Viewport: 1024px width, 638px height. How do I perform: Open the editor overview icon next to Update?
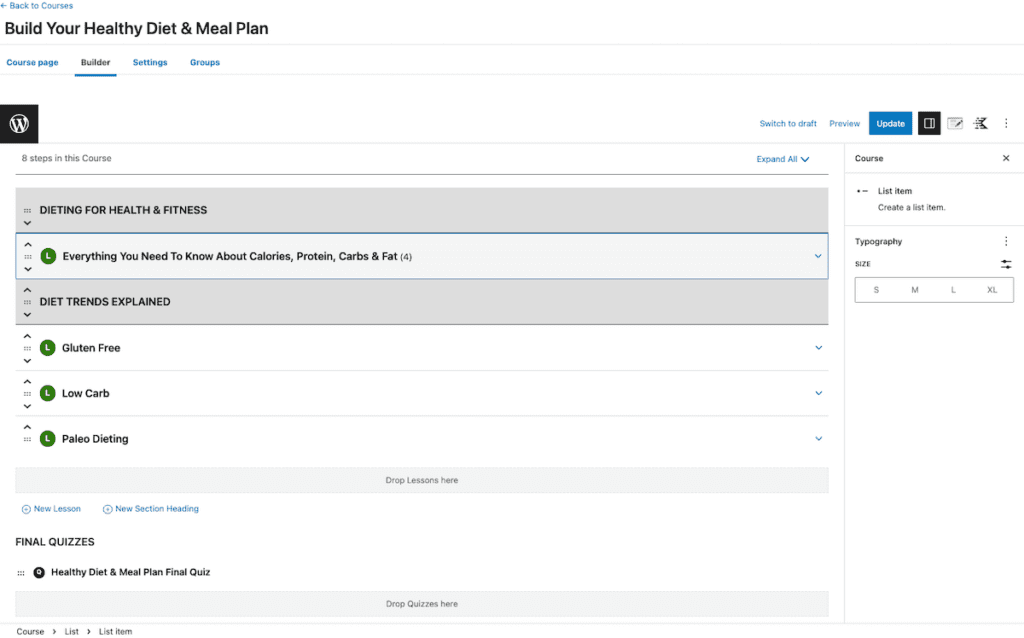pyautogui.click(x=955, y=123)
